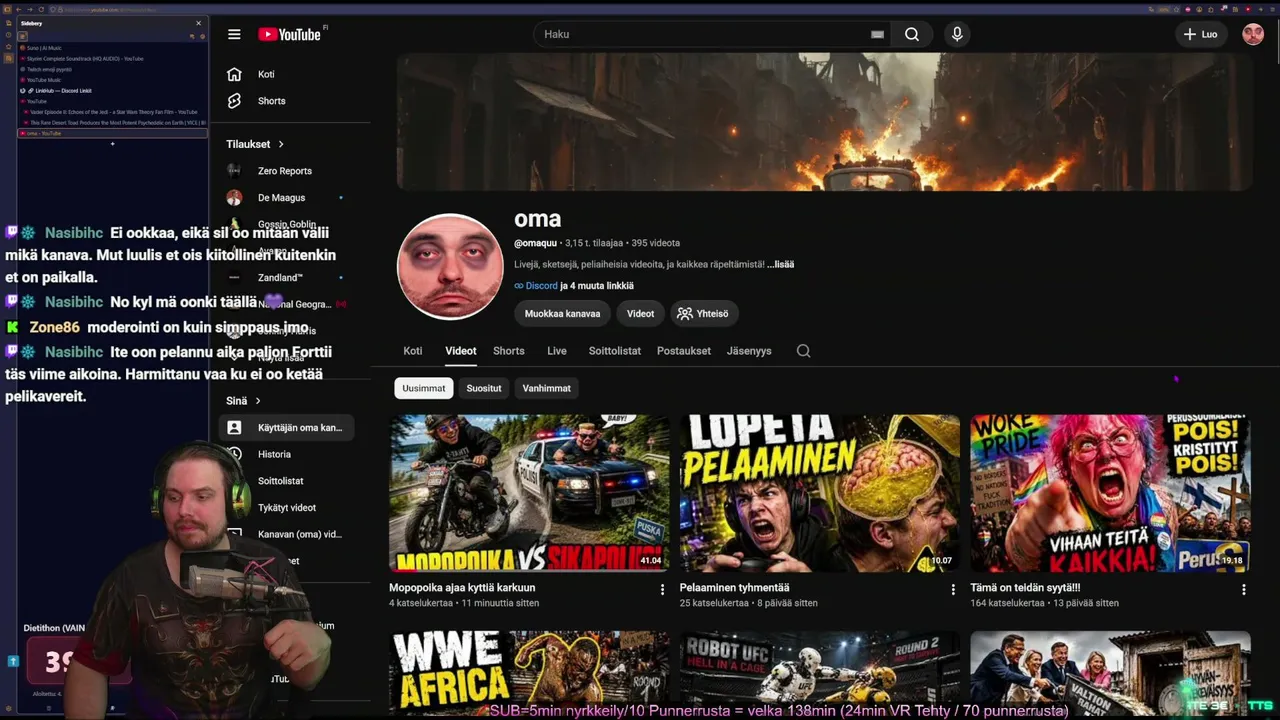Open the on-screen keyboard icon in search box
This screenshot has height=720, width=1280.
pyautogui.click(x=877, y=34)
